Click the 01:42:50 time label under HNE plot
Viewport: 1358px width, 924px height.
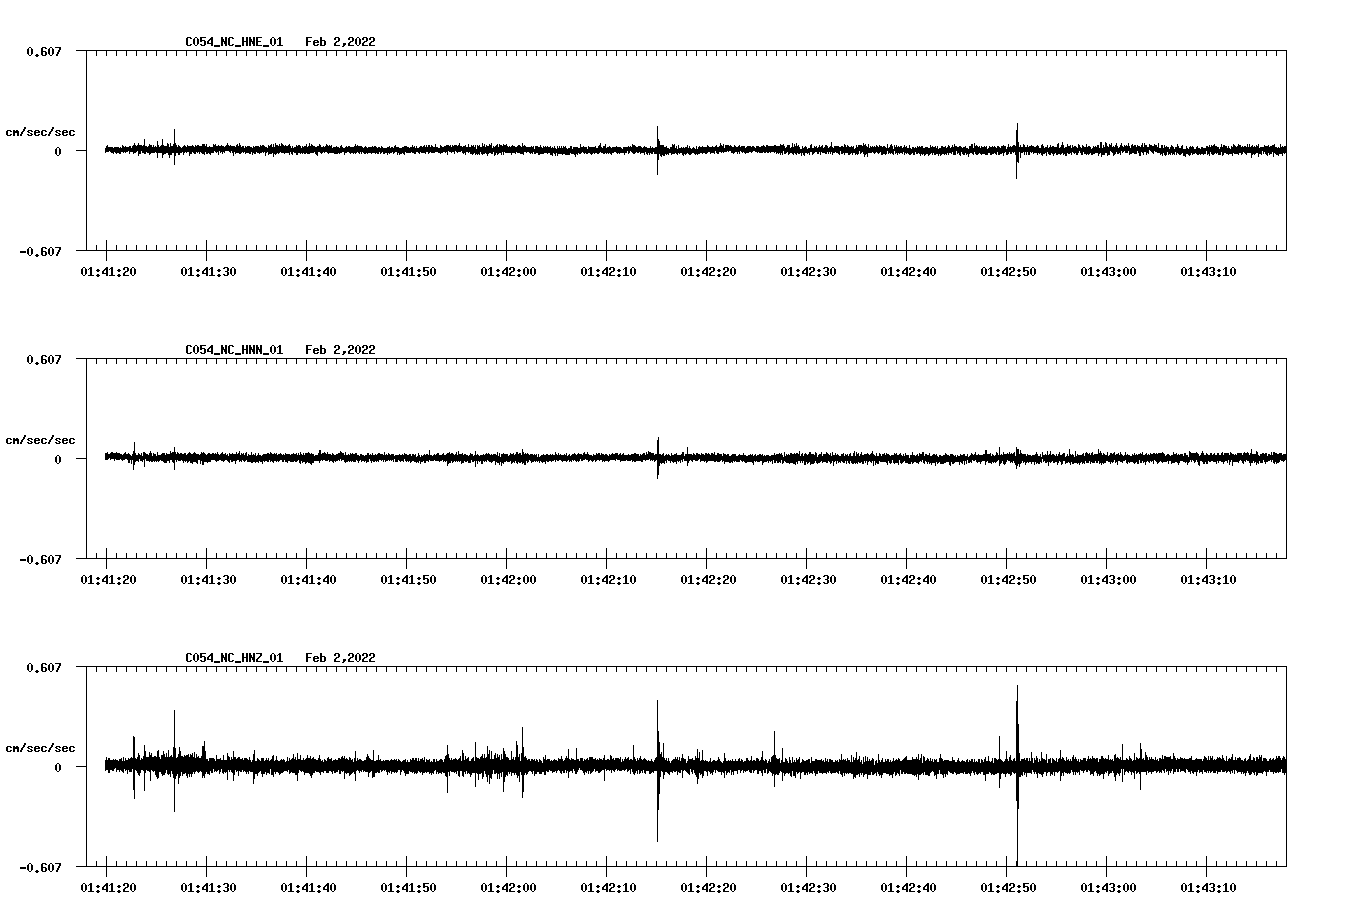point(1008,272)
